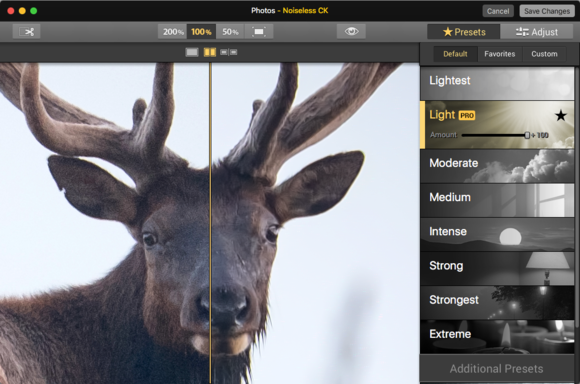This screenshot has width=580, height=384.
Task: Toggle the eye preview icon
Action: click(x=351, y=32)
